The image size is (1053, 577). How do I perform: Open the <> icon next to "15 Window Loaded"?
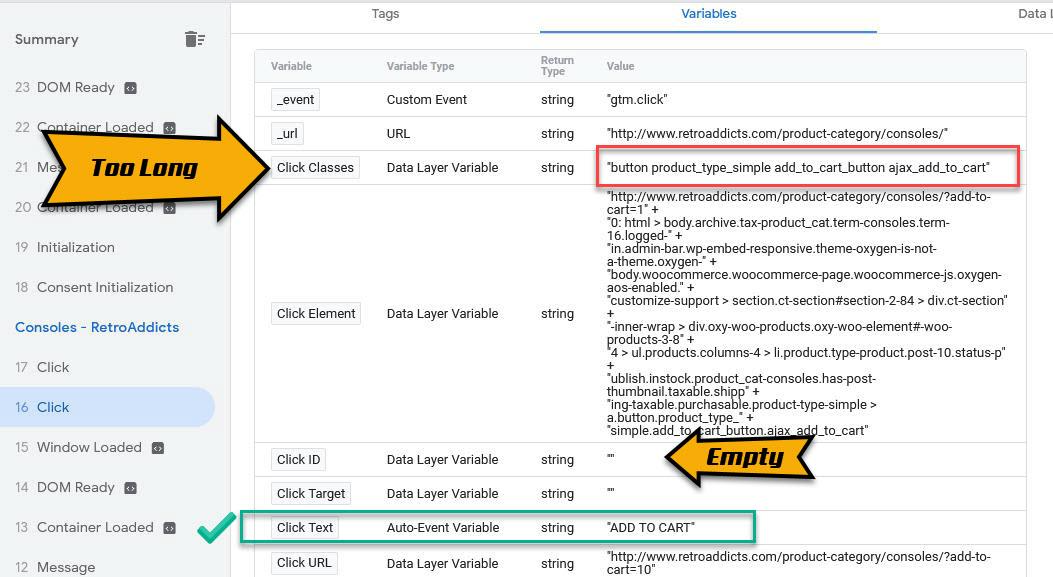coord(159,447)
